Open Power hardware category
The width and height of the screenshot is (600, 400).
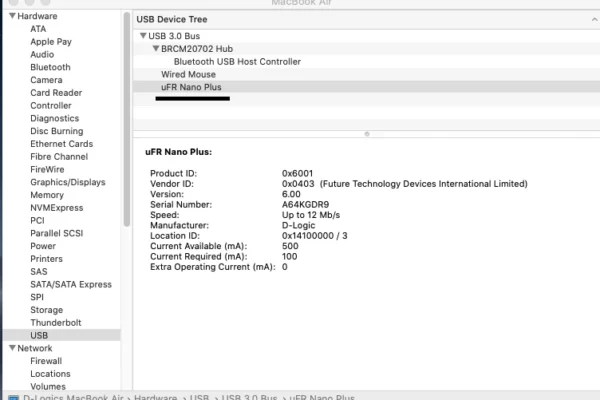coord(43,246)
